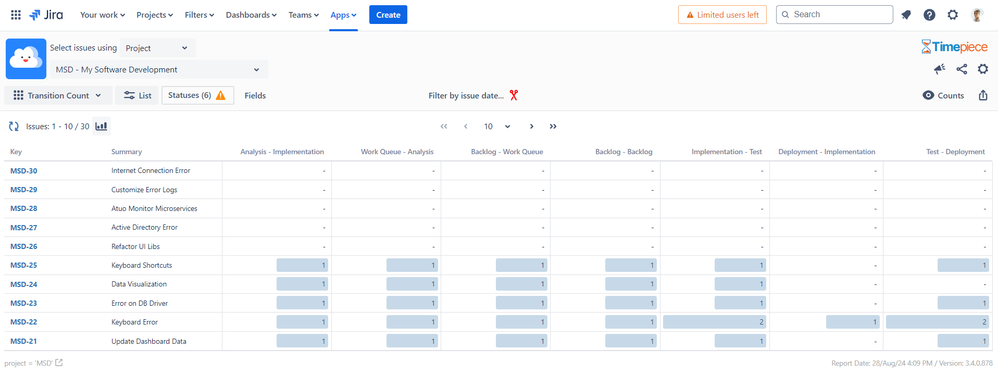The image size is (998, 374).
Task: Click summary Atuo Monitor Microservices
Action: 154,209
